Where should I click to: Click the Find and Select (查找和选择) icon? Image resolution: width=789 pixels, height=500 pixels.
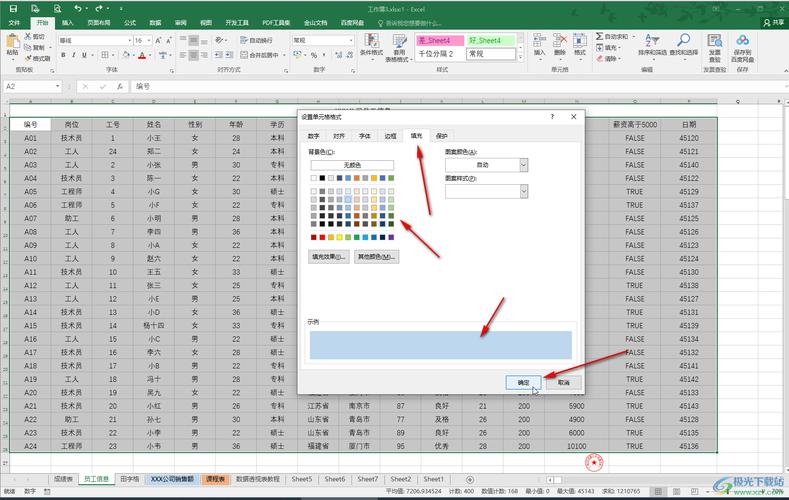coord(683,46)
